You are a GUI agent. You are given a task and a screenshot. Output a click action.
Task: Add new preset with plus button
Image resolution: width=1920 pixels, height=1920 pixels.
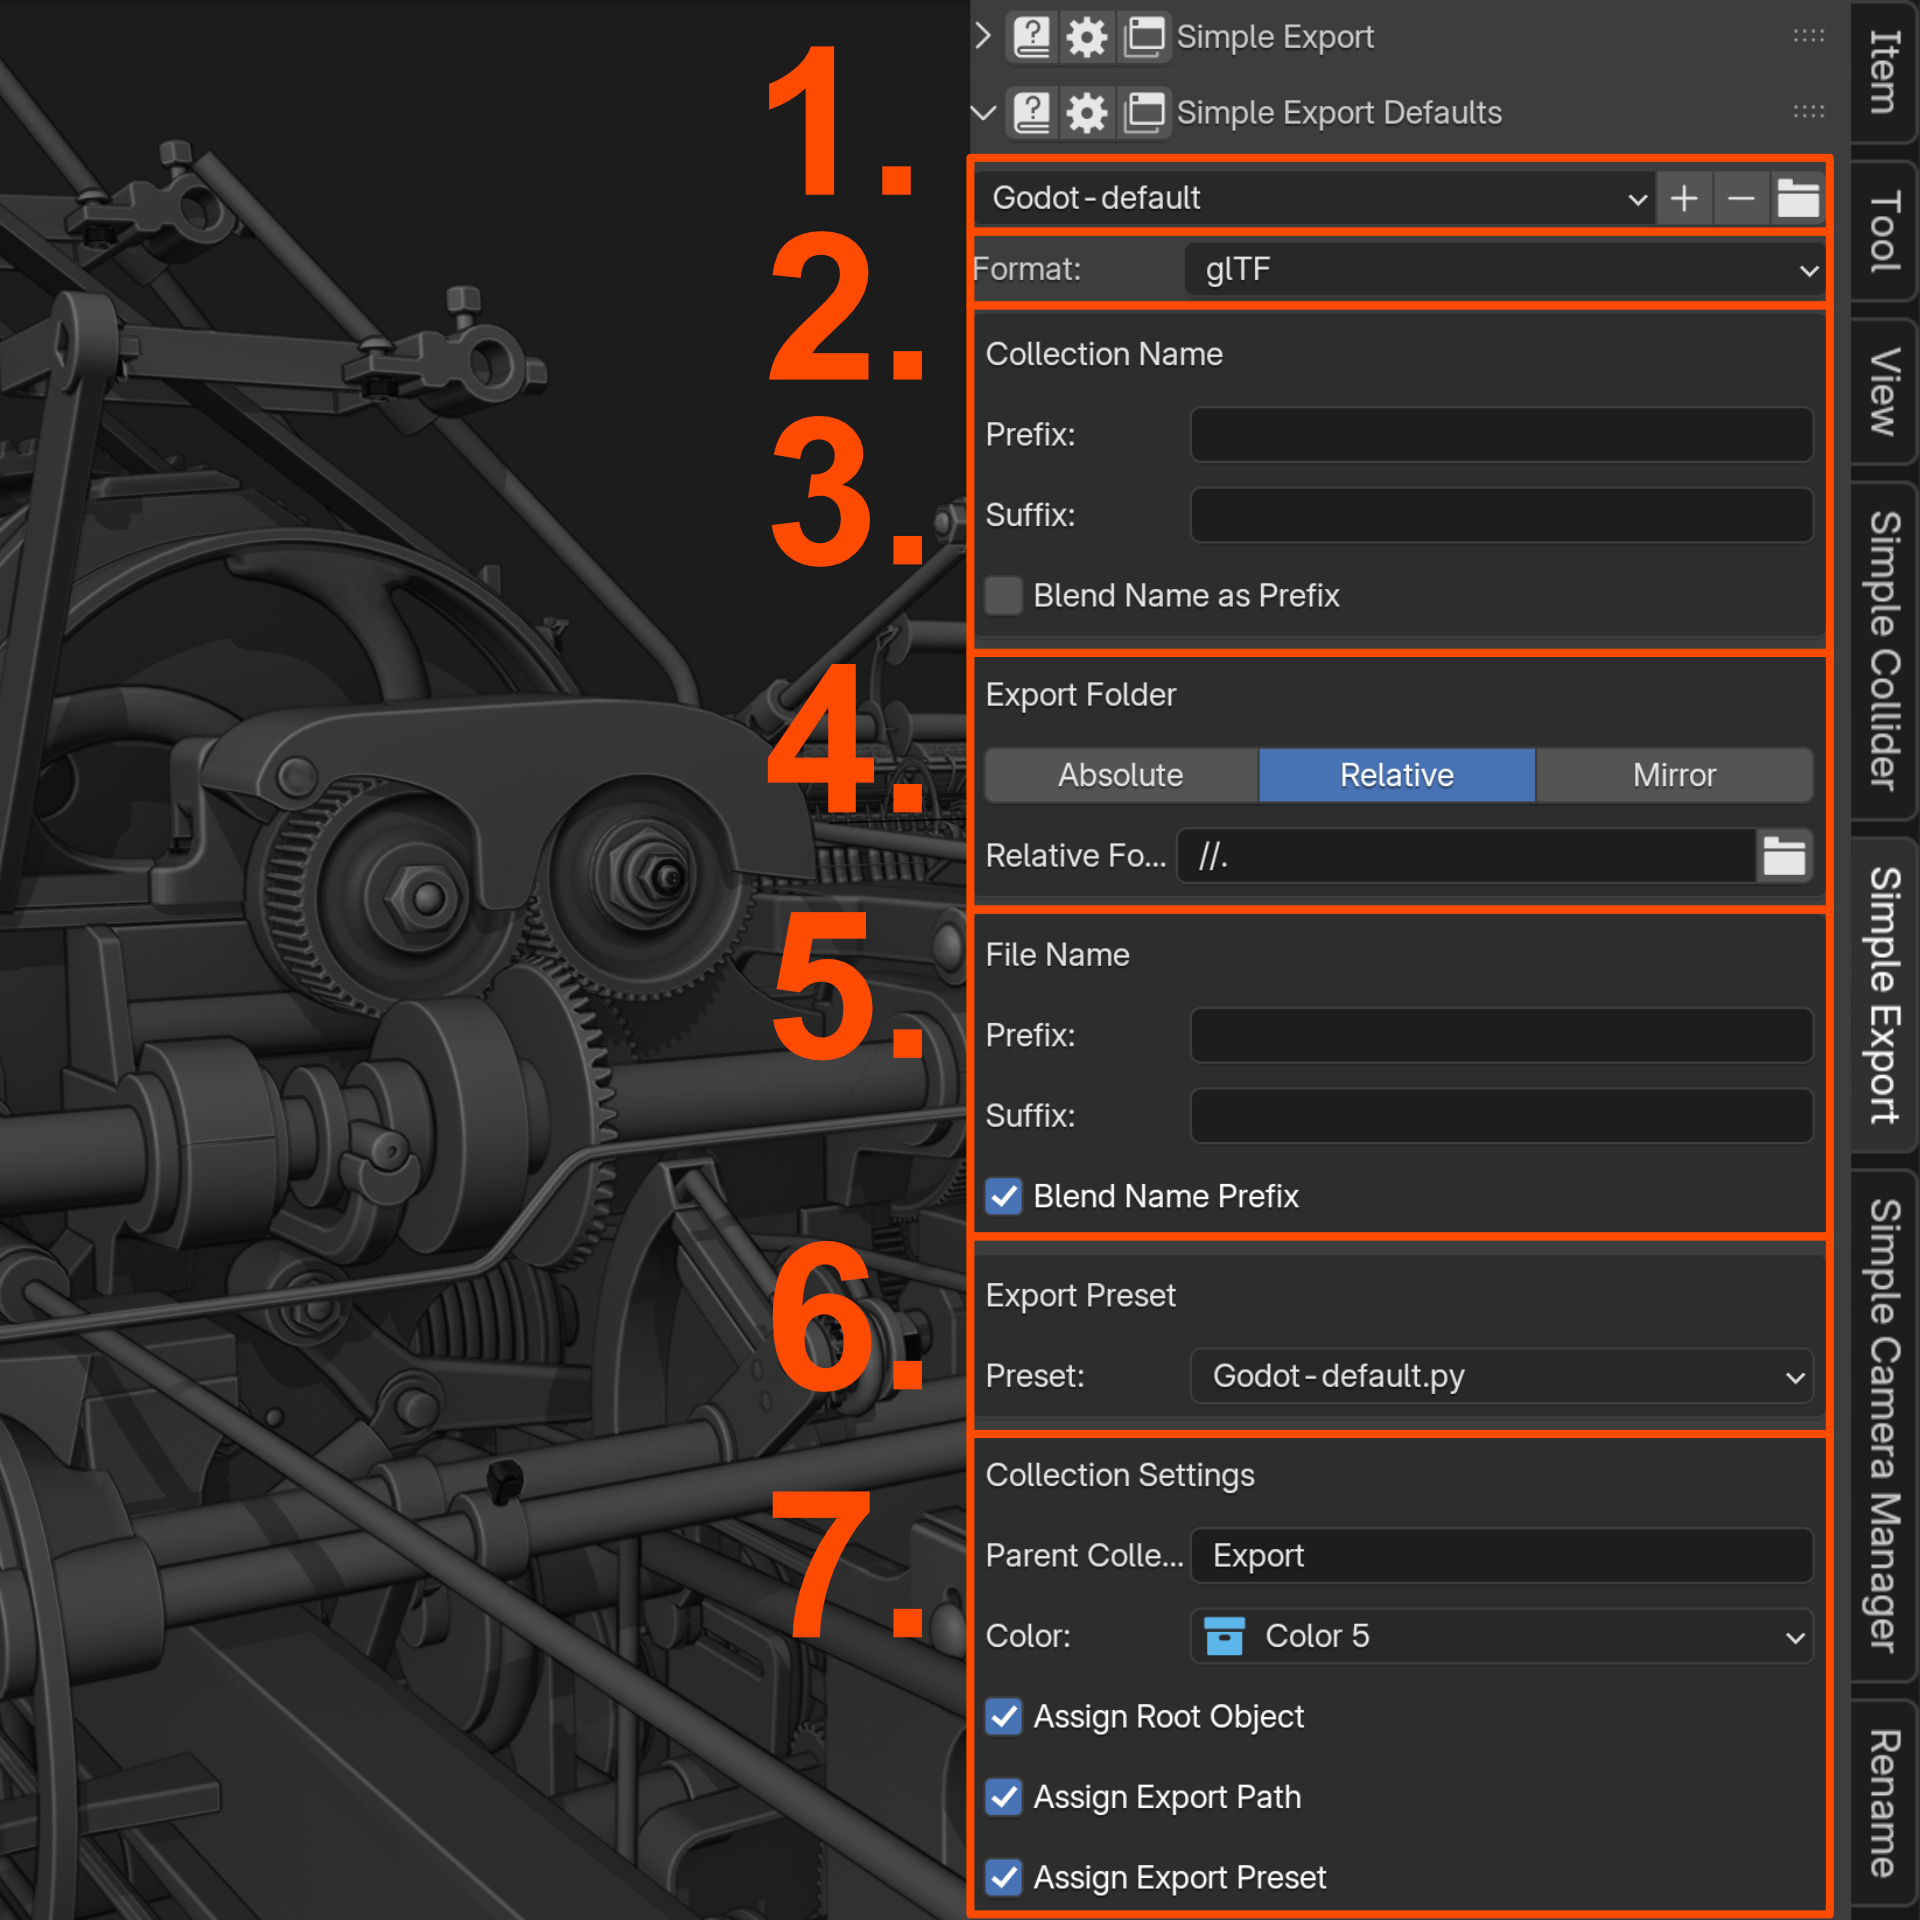1684,198
